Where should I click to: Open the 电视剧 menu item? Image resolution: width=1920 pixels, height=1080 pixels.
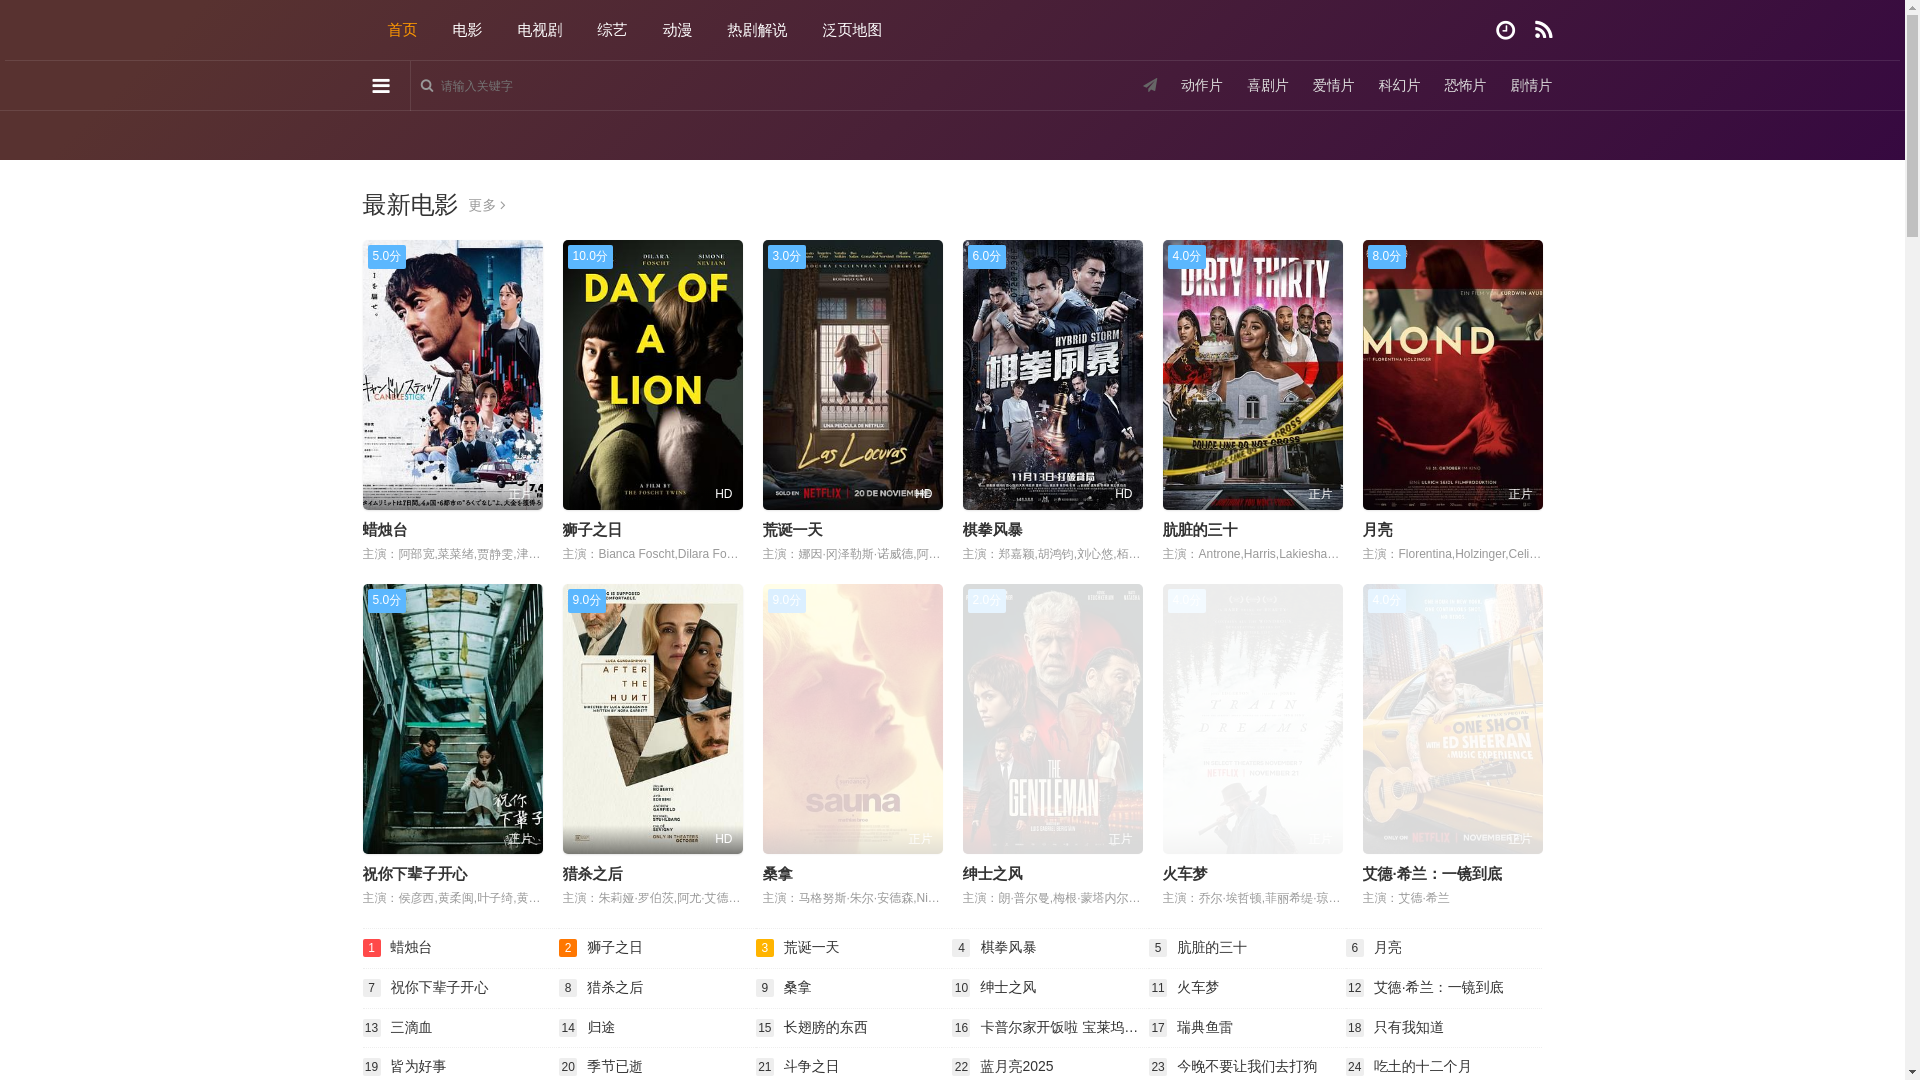click(x=540, y=30)
